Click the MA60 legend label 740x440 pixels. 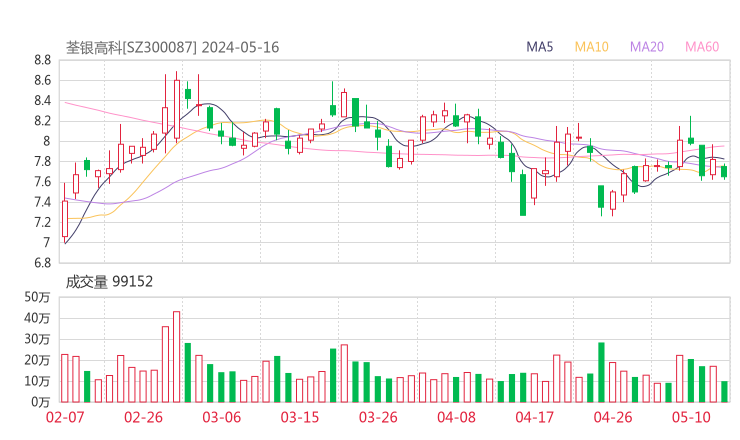point(702,47)
